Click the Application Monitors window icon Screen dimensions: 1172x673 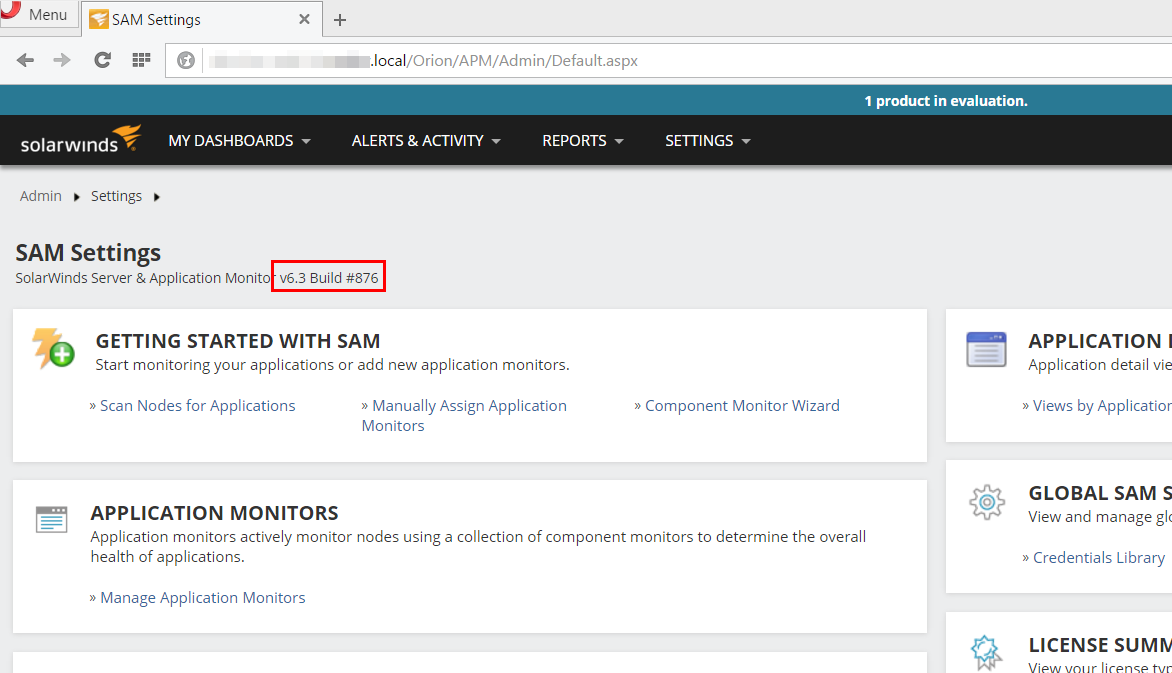point(52,519)
